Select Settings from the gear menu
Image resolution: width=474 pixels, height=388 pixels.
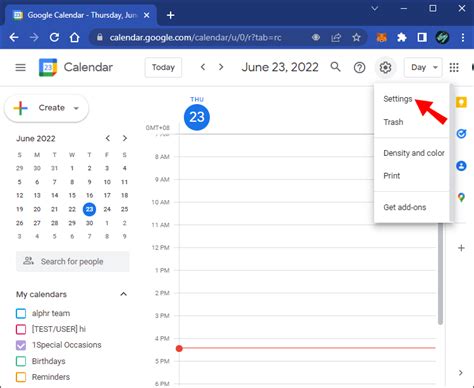click(x=398, y=99)
